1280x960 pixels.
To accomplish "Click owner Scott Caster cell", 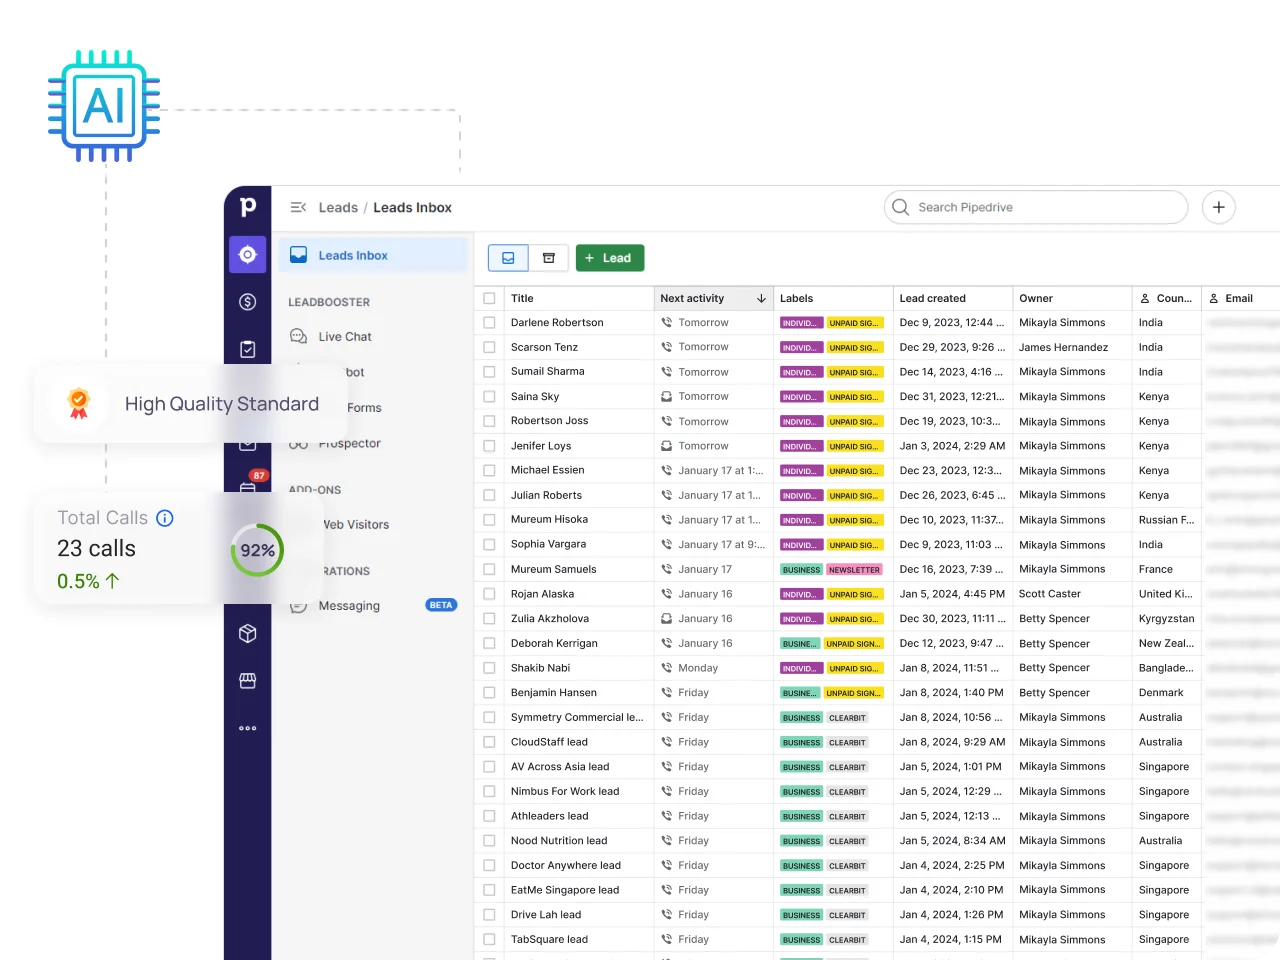I will [1050, 594].
